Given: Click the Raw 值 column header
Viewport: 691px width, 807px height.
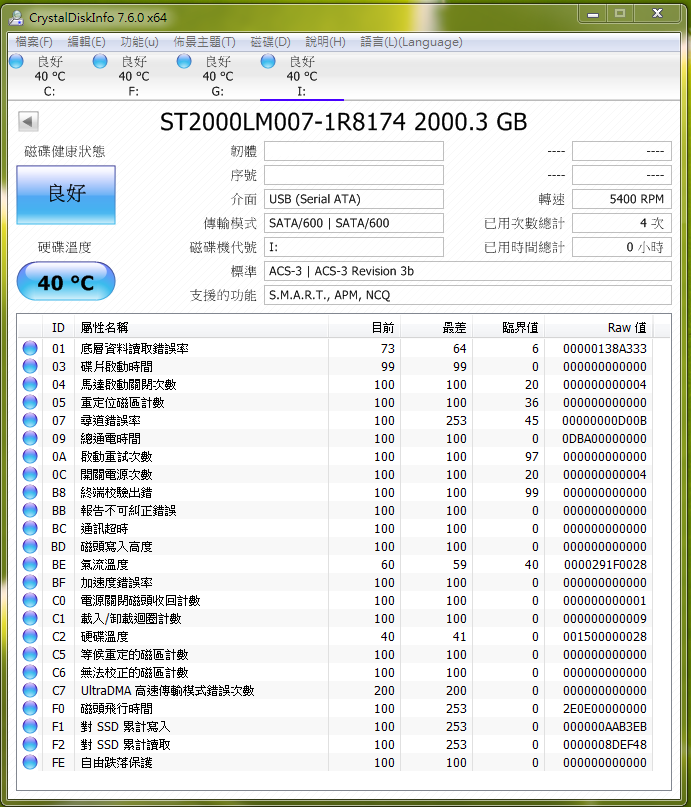Looking at the screenshot, I should click(x=599, y=327).
